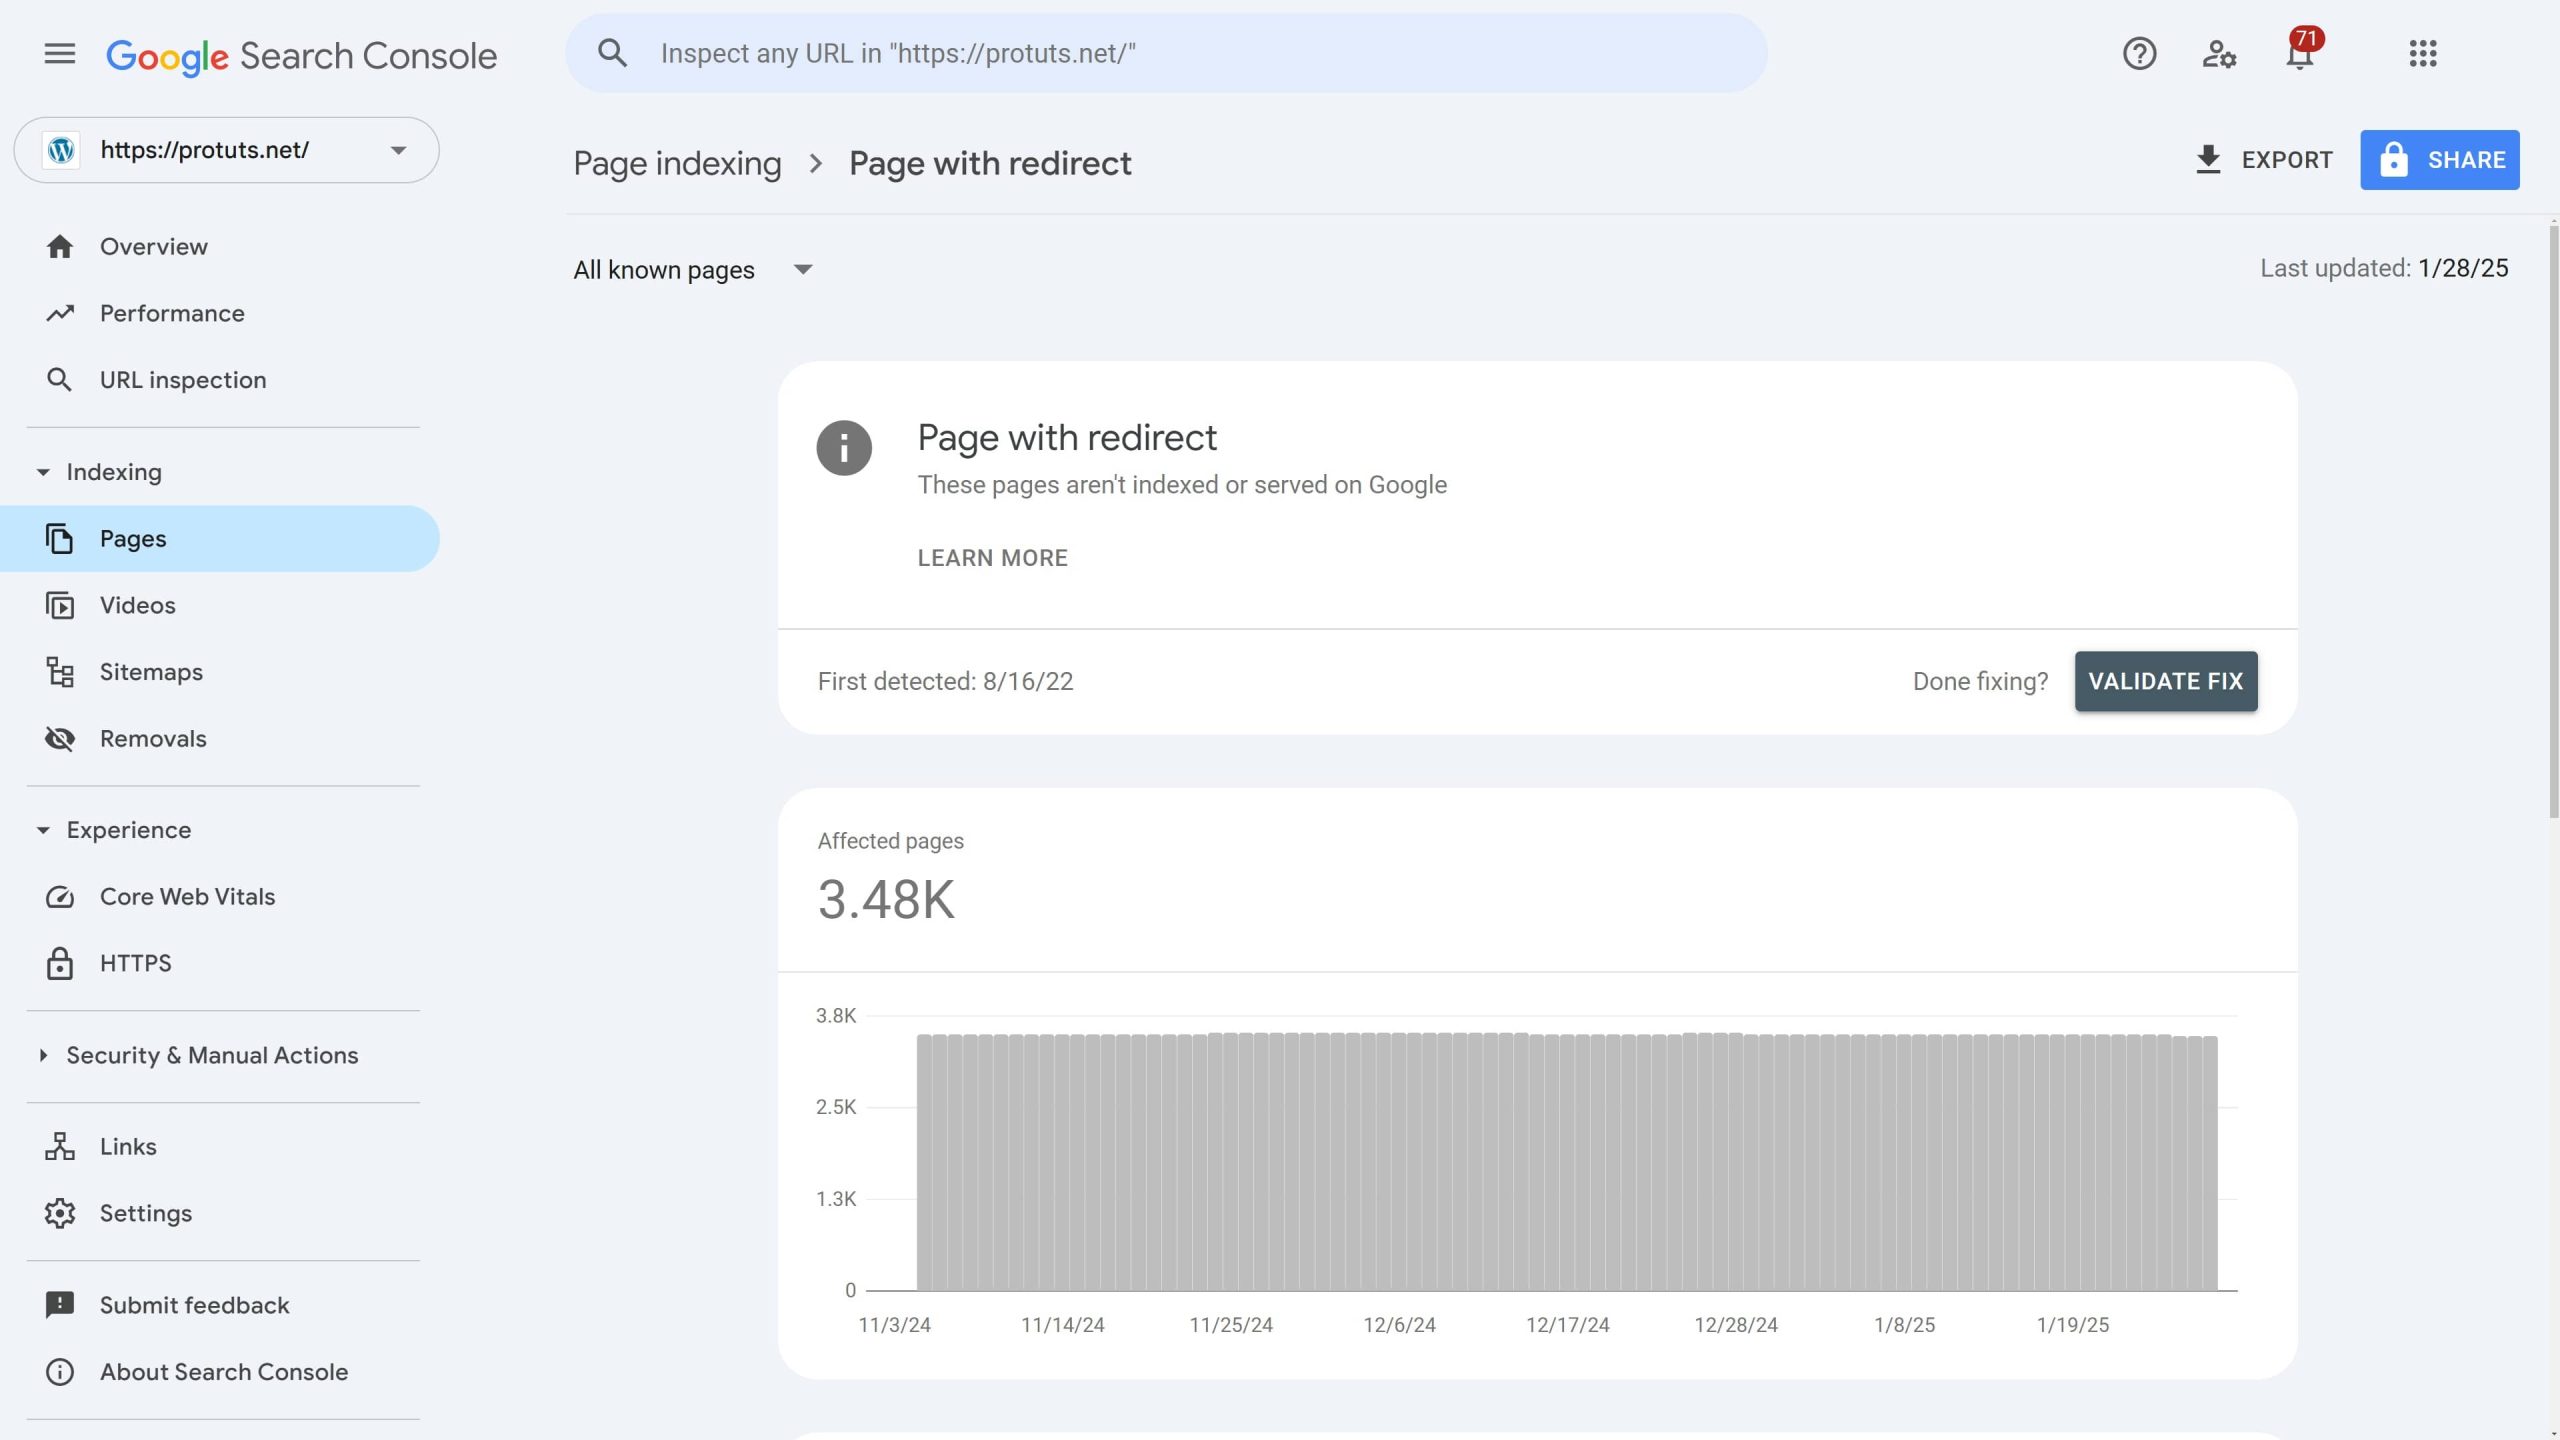
Task: Collapse the Experience section
Action: coord(43,830)
